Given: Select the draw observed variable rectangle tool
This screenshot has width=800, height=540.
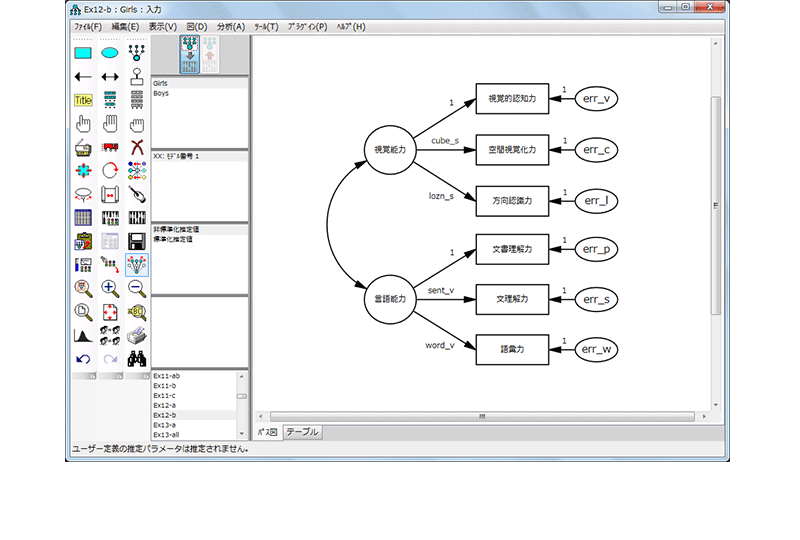Looking at the screenshot, I should [x=83, y=52].
